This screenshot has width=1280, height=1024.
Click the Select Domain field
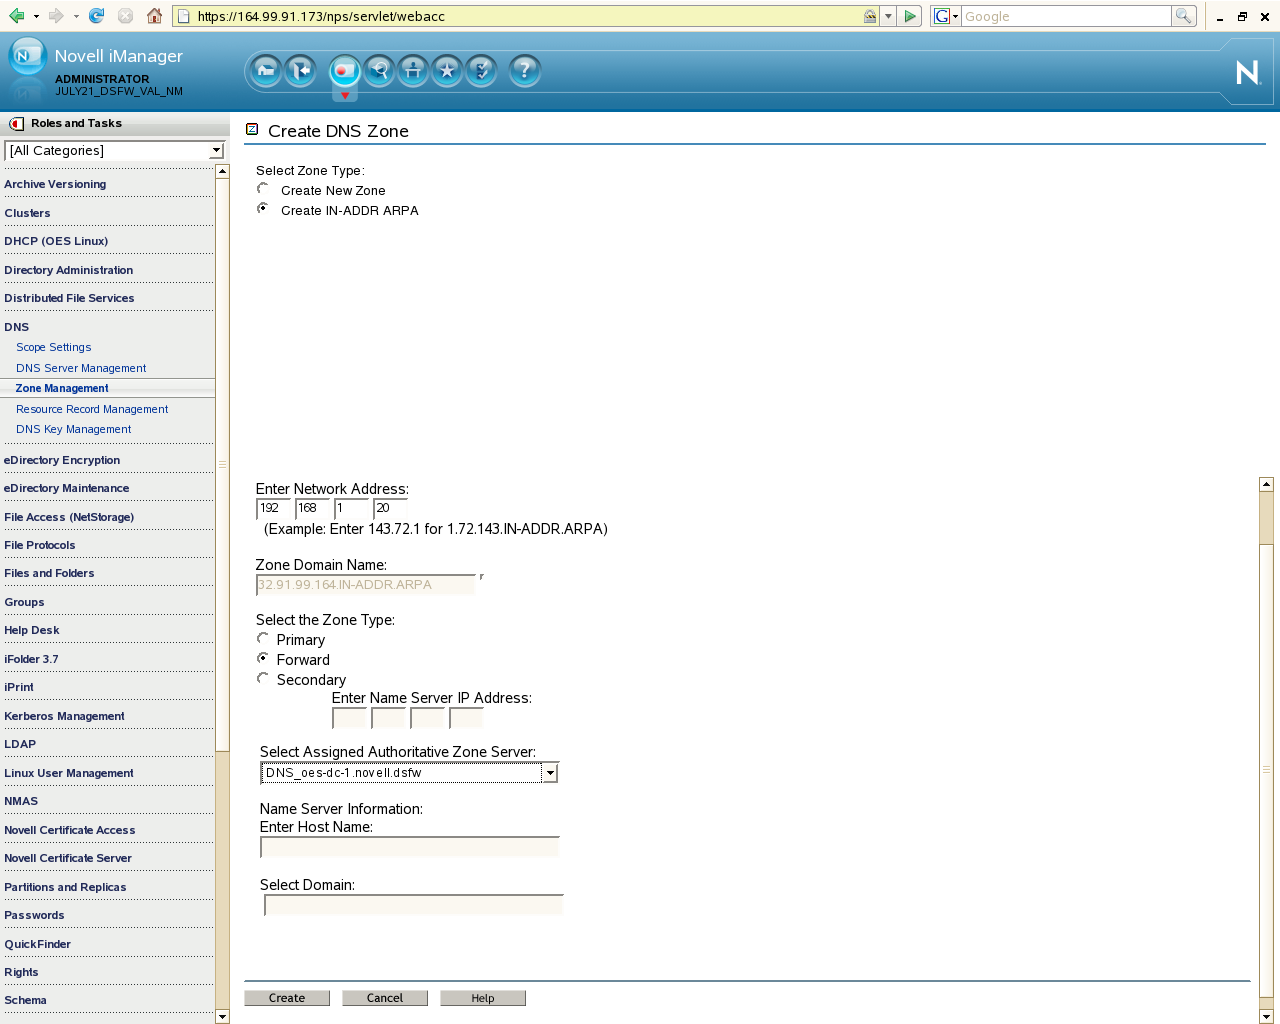[414, 905]
